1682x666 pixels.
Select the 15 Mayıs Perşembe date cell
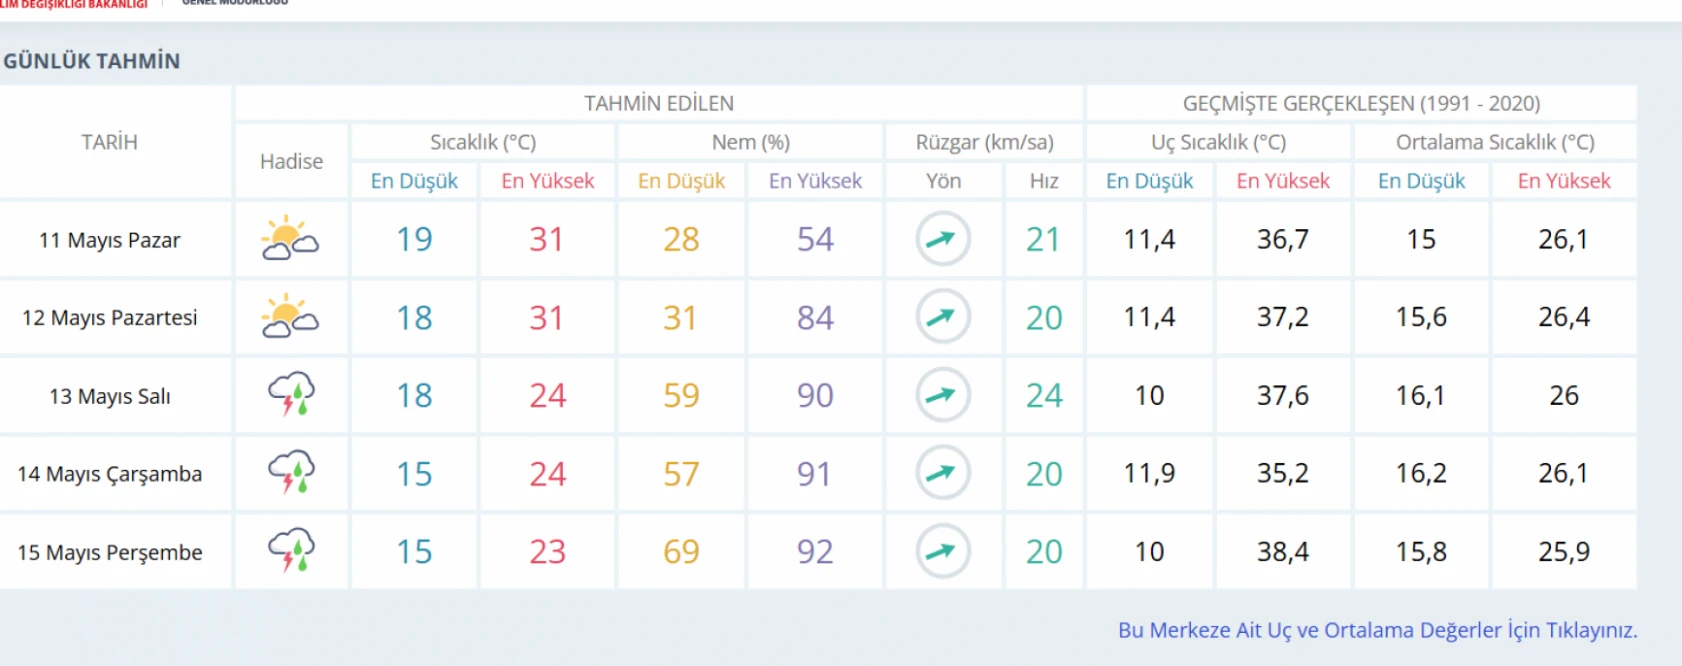[110, 552]
